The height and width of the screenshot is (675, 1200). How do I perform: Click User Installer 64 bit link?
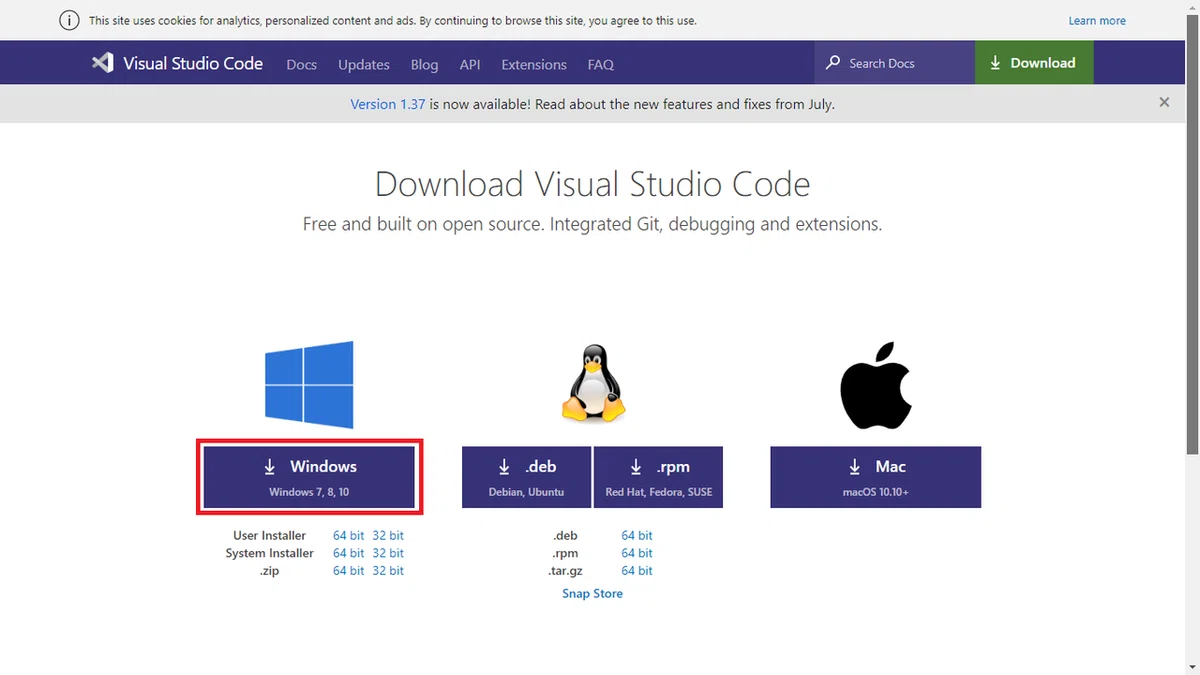click(349, 536)
